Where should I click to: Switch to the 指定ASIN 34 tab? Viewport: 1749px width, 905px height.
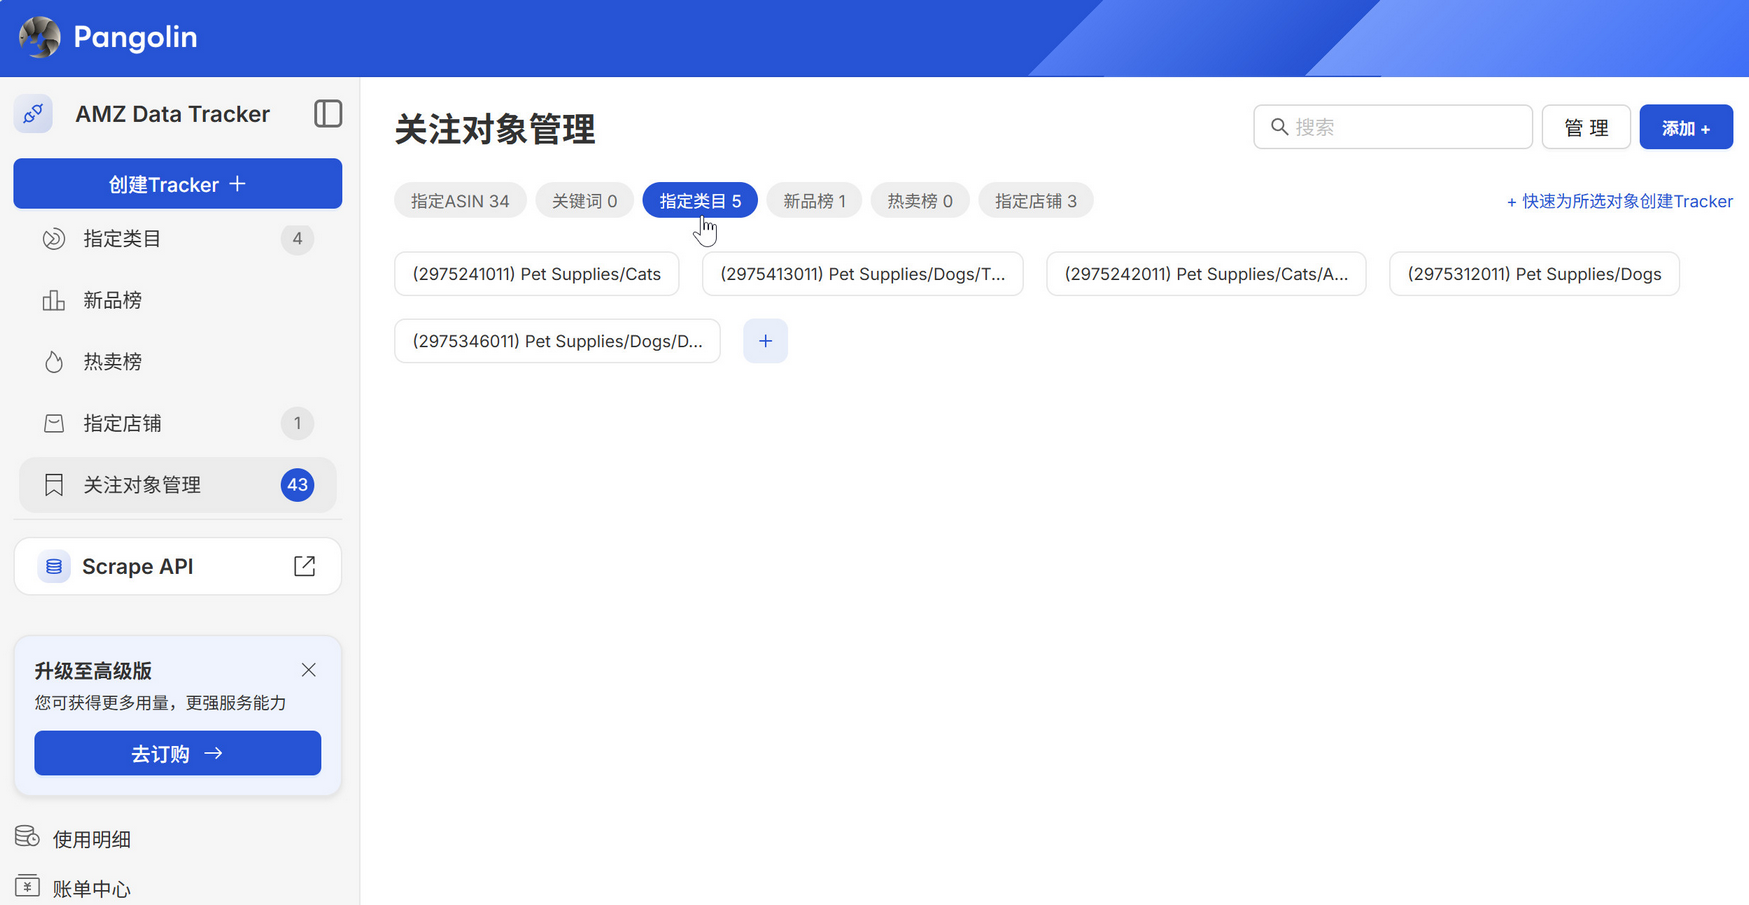click(460, 201)
